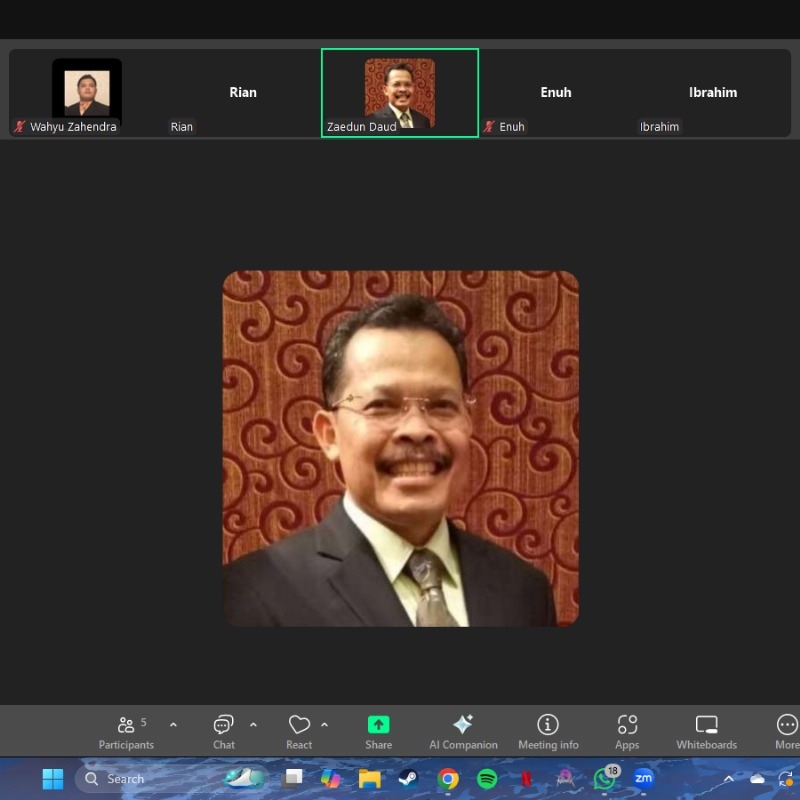Image resolution: width=800 pixels, height=800 pixels.
Task: Click the Zoom taskbar icon
Action: tap(643, 779)
